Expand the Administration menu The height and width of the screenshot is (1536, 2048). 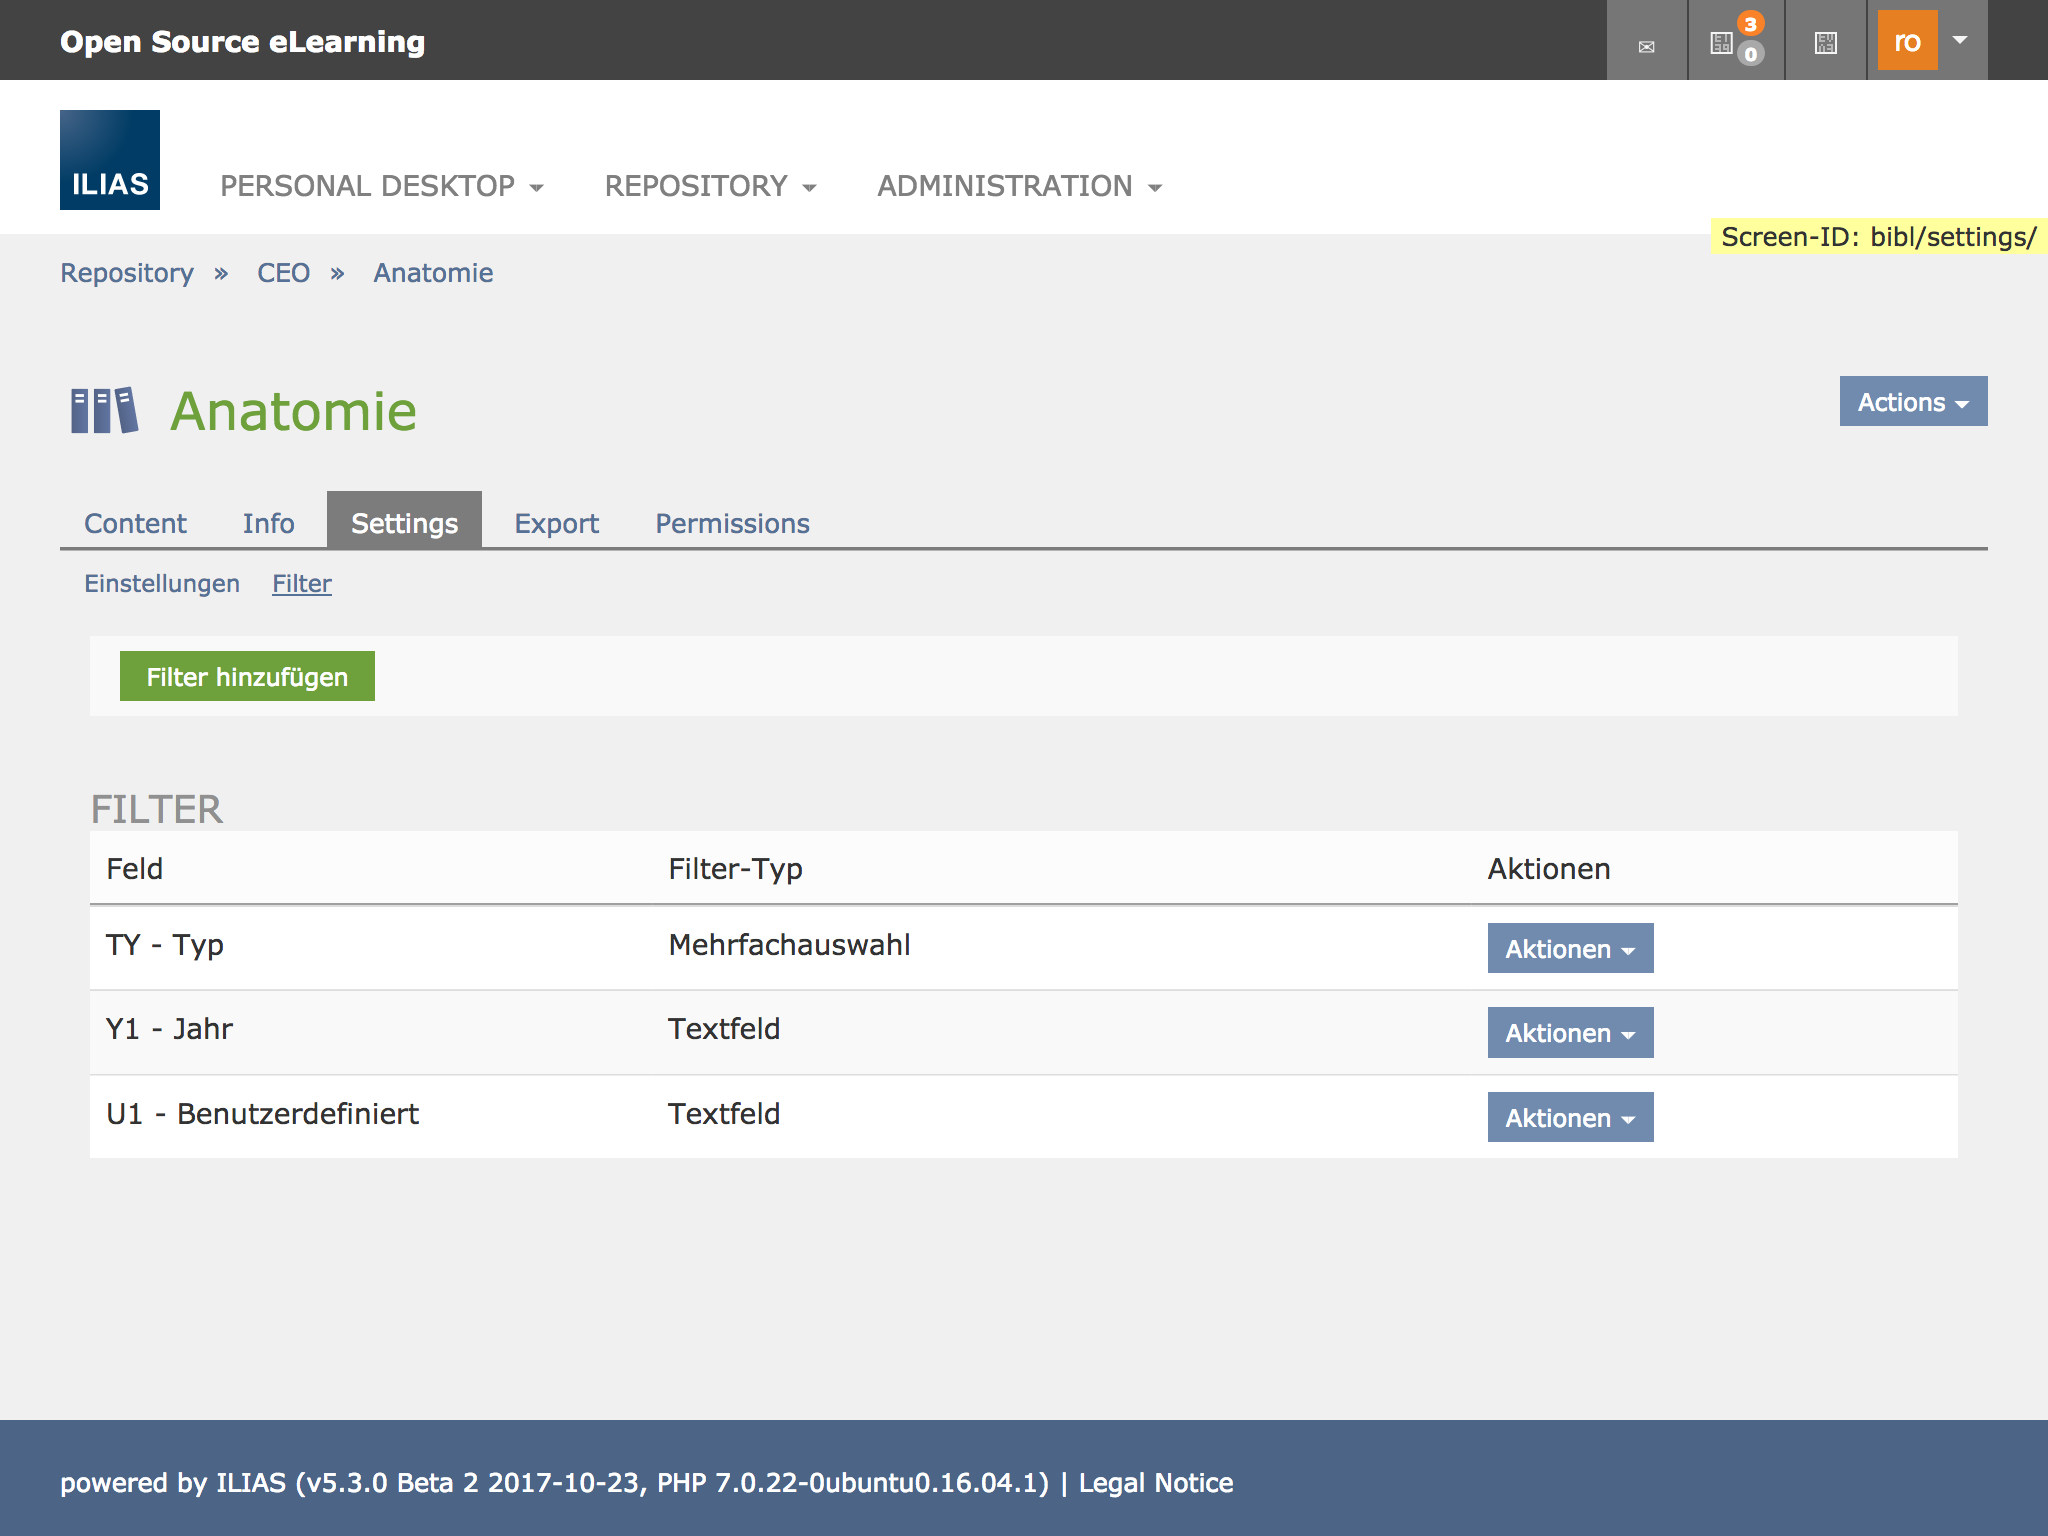click(1019, 186)
